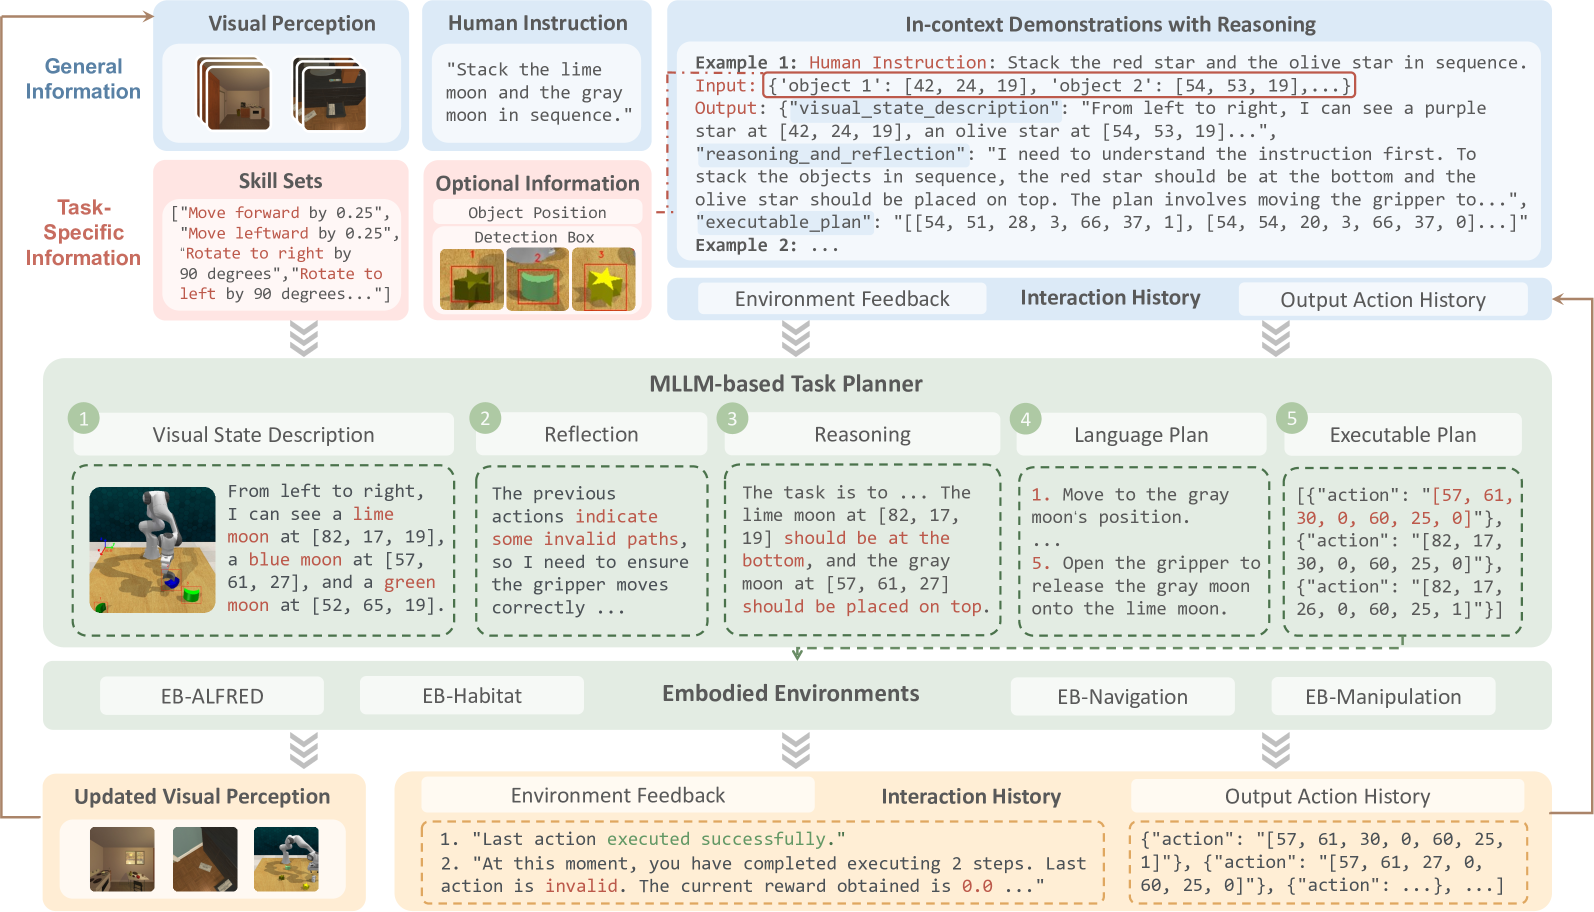Click the MLLM-based Task Planner title
Image resolution: width=1594 pixels, height=912 pixels.
(x=786, y=384)
